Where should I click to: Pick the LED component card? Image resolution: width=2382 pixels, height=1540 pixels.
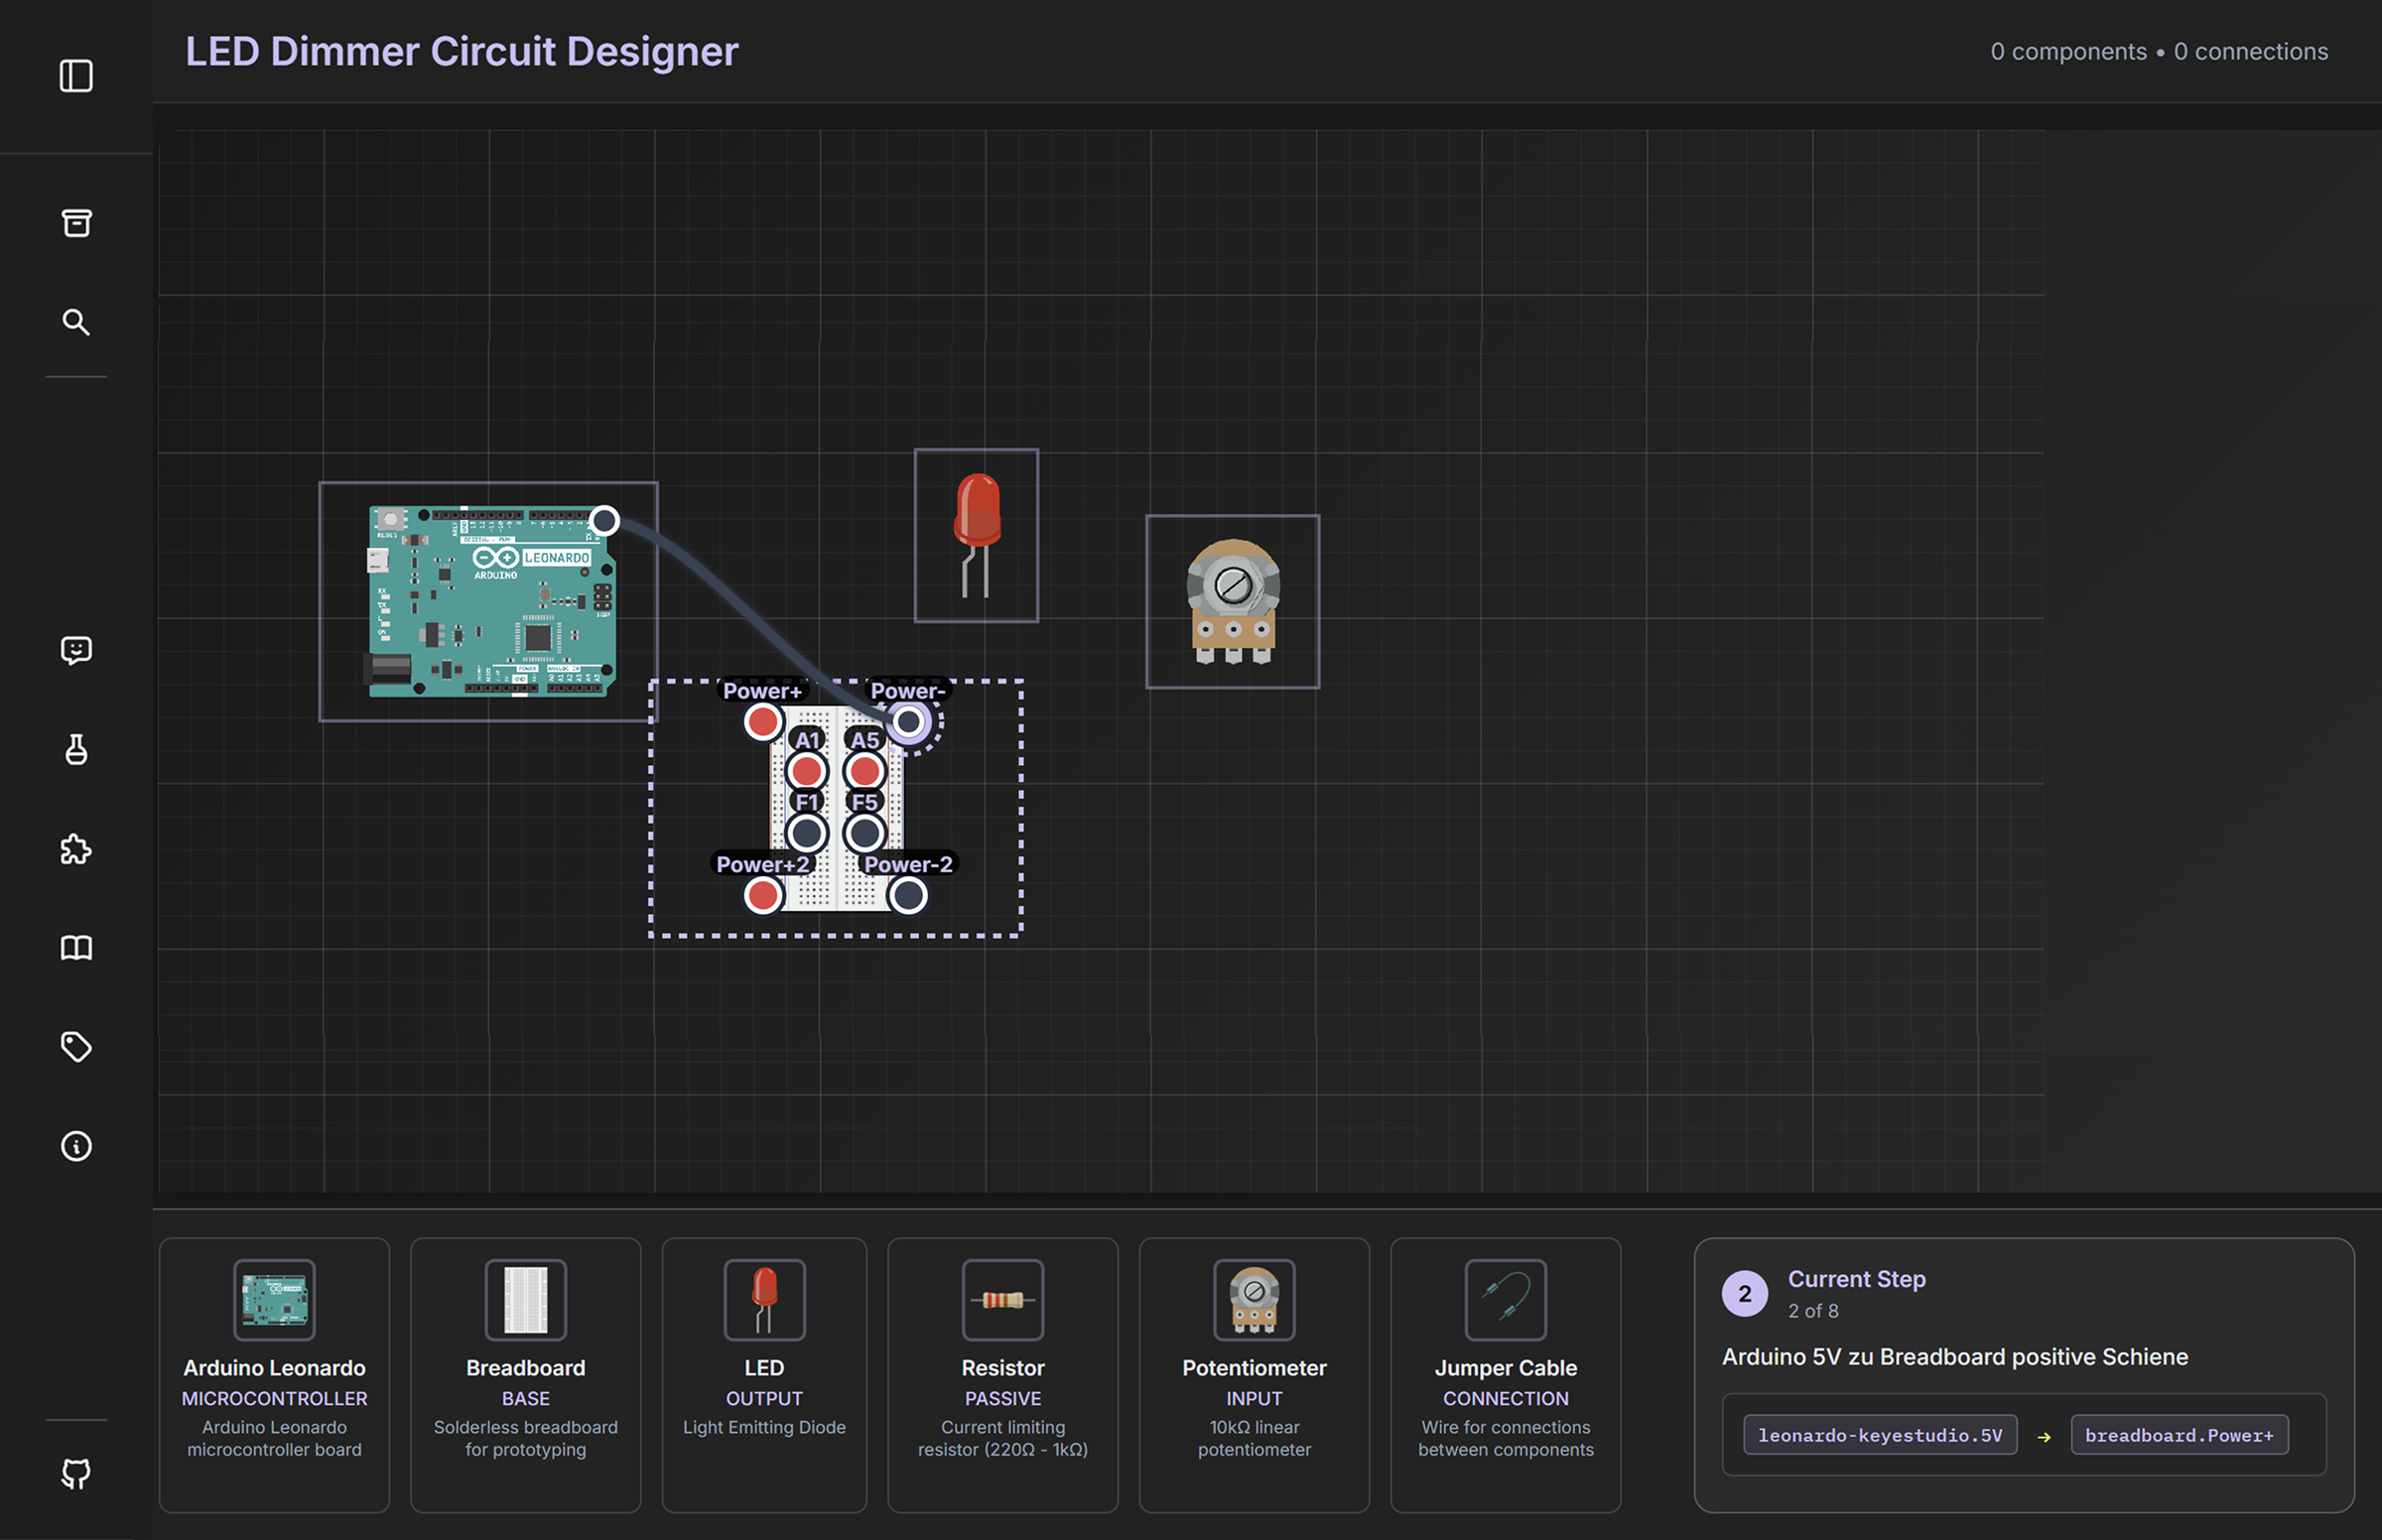[764, 1375]
